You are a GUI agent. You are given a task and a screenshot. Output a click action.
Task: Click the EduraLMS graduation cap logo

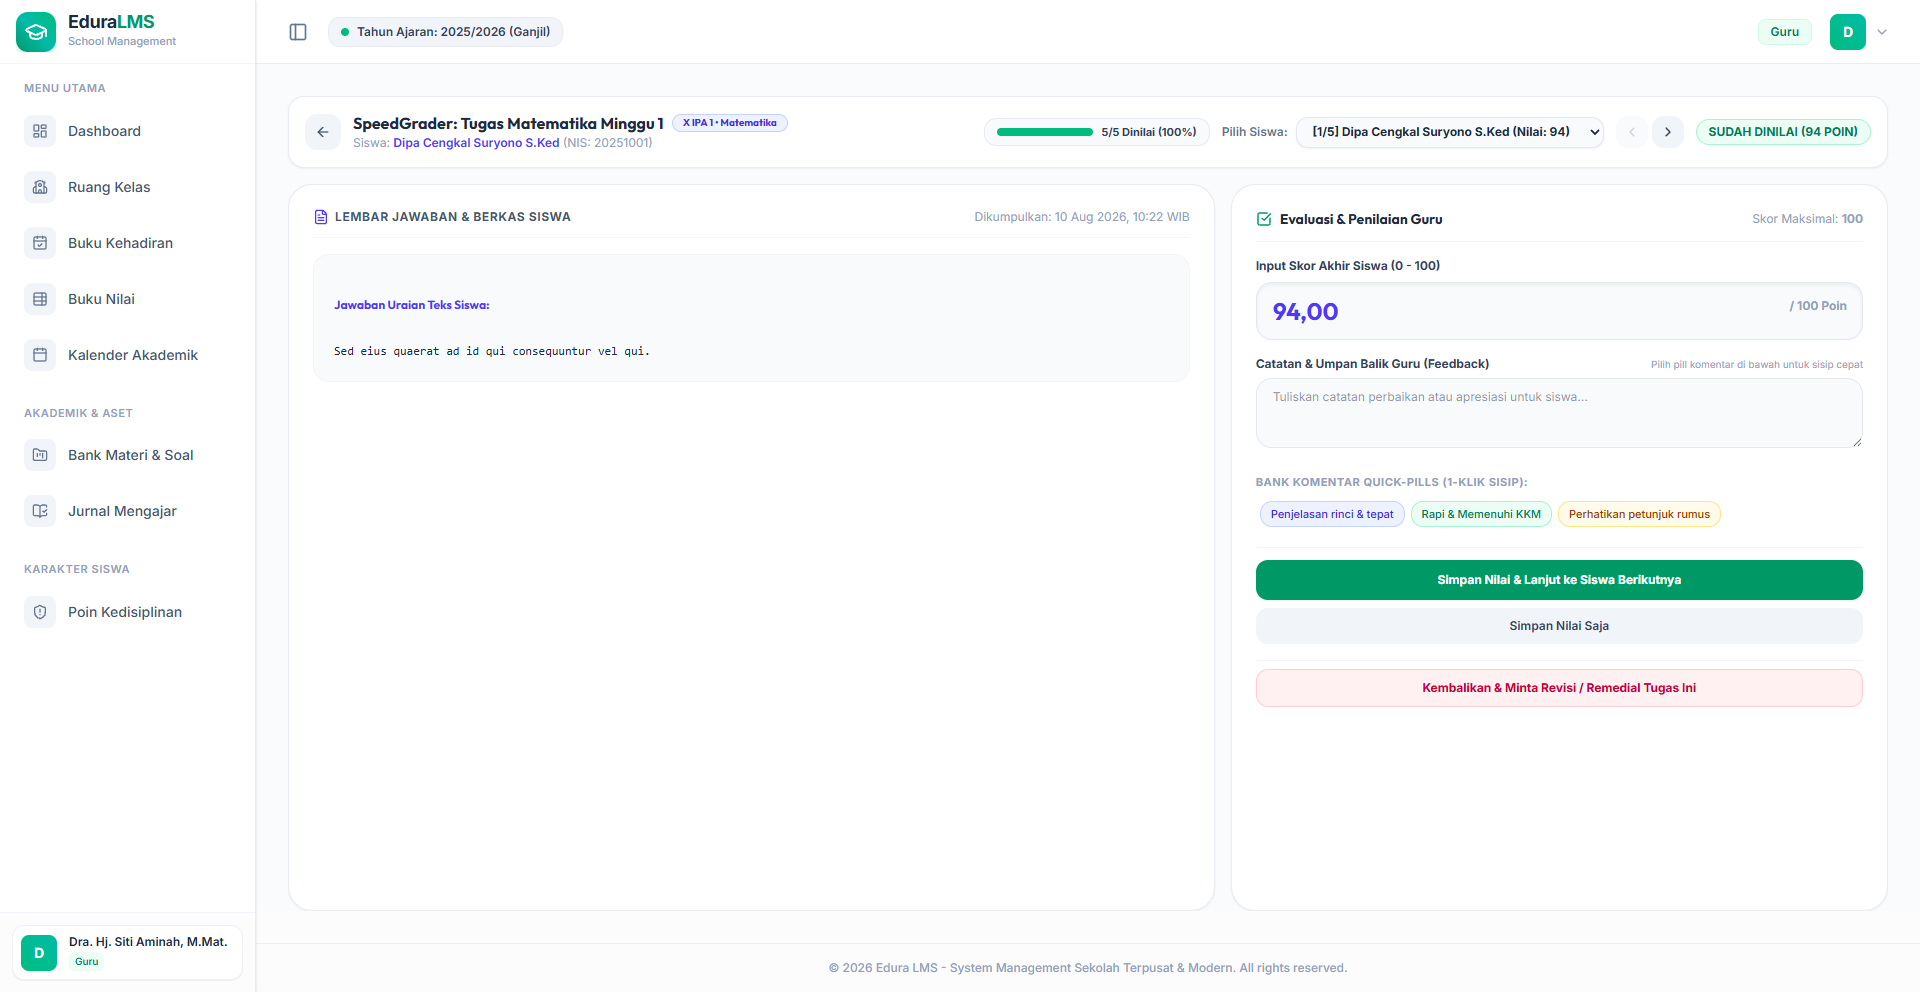[x=36, y=32]
